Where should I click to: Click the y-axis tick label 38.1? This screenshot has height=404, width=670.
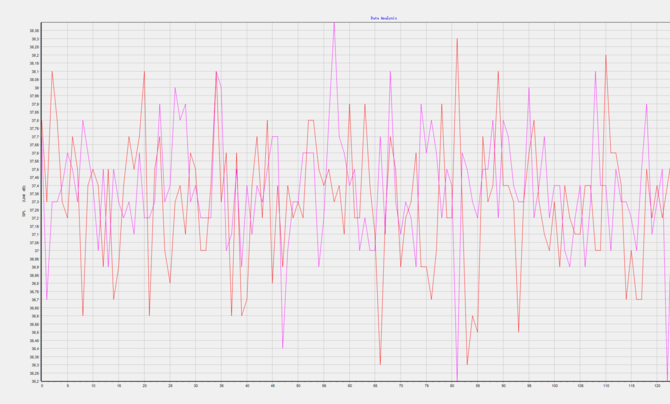click(35, 72)
